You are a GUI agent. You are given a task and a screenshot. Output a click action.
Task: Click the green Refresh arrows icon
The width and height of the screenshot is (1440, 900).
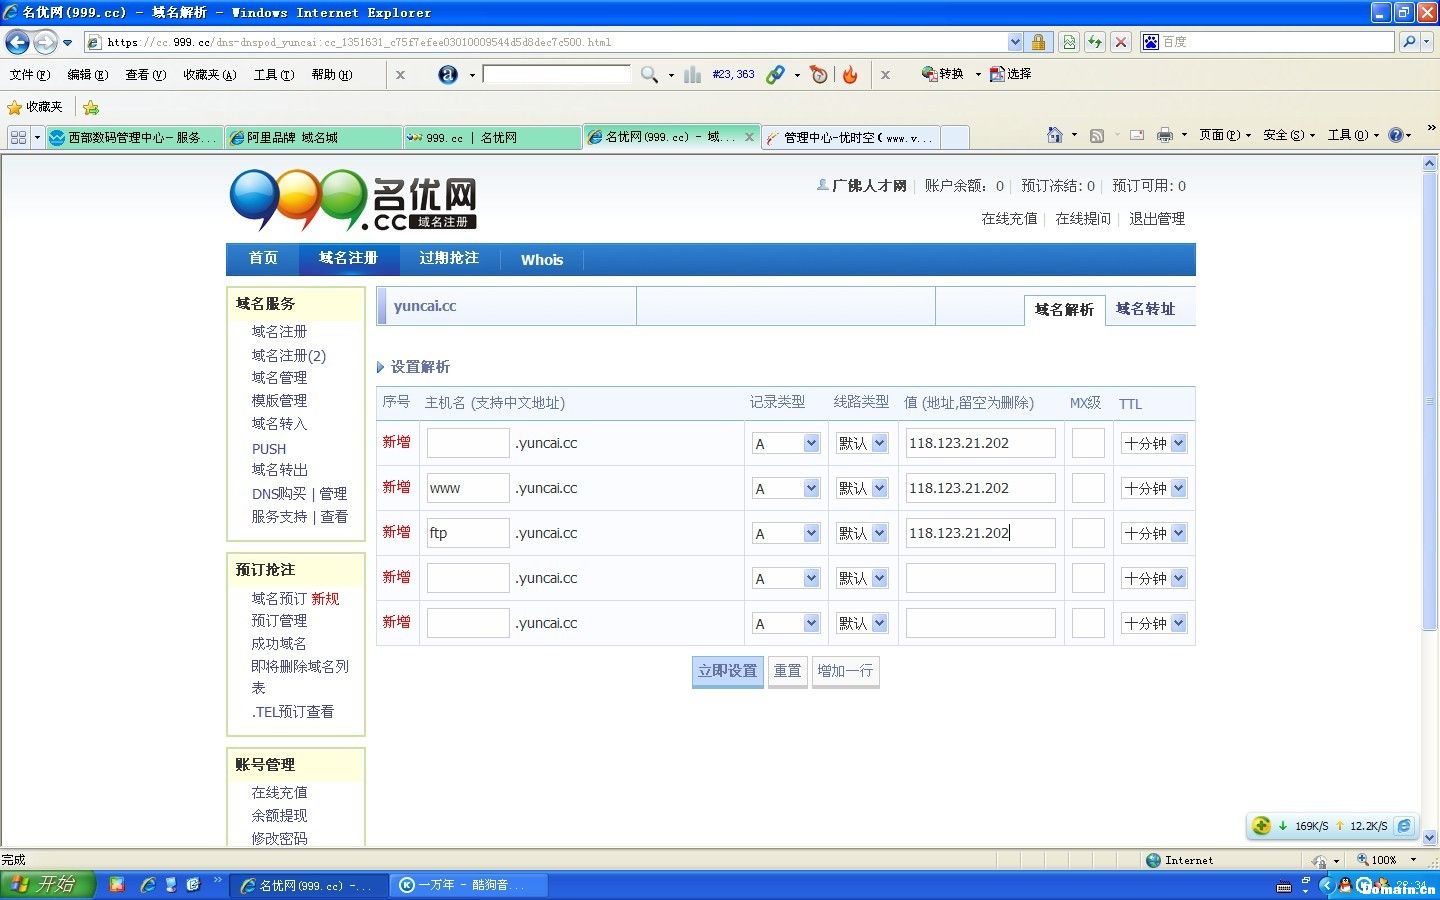pyautogui.click(x=1095, y=42)
